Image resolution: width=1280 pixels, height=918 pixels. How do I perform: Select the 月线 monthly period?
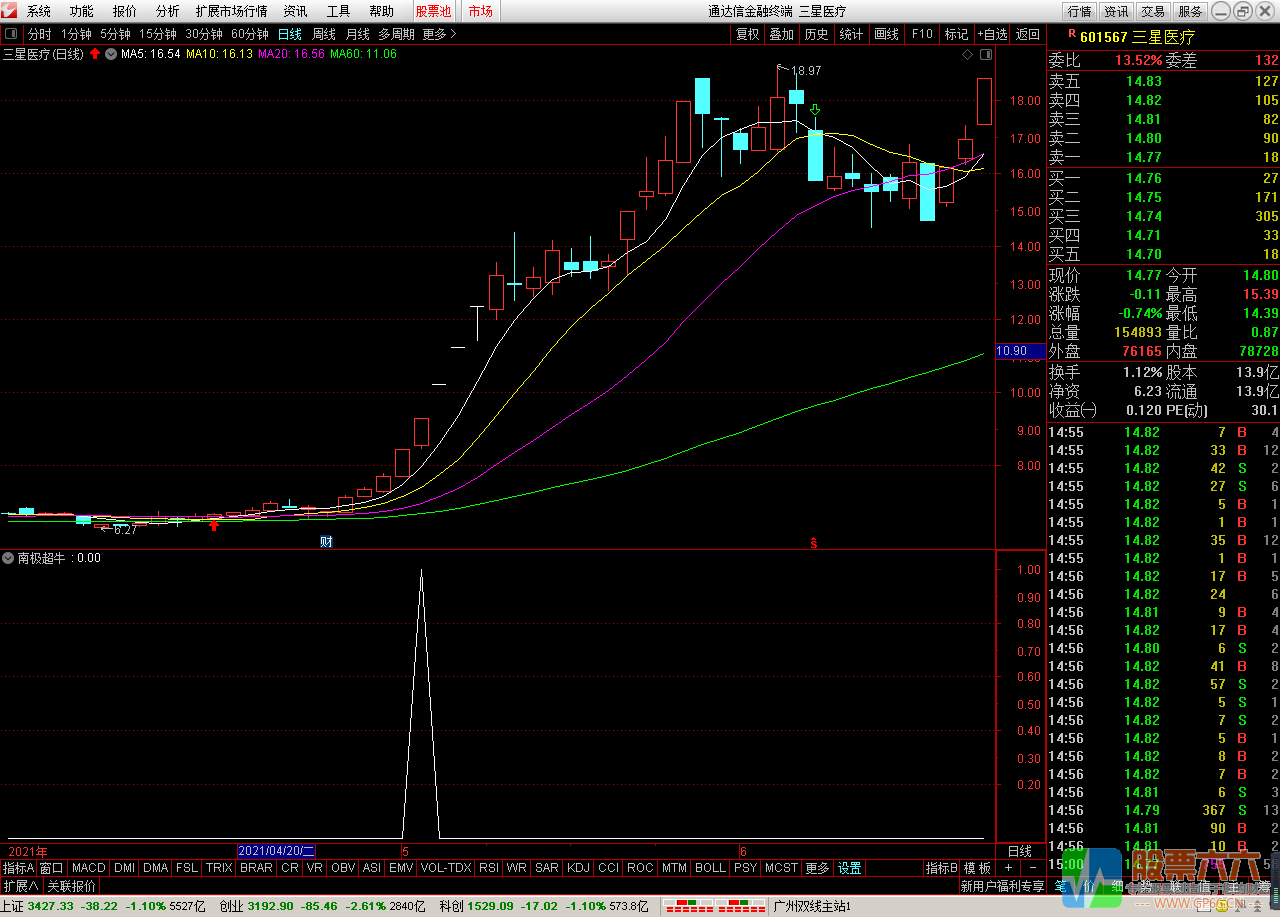(357, 34)
